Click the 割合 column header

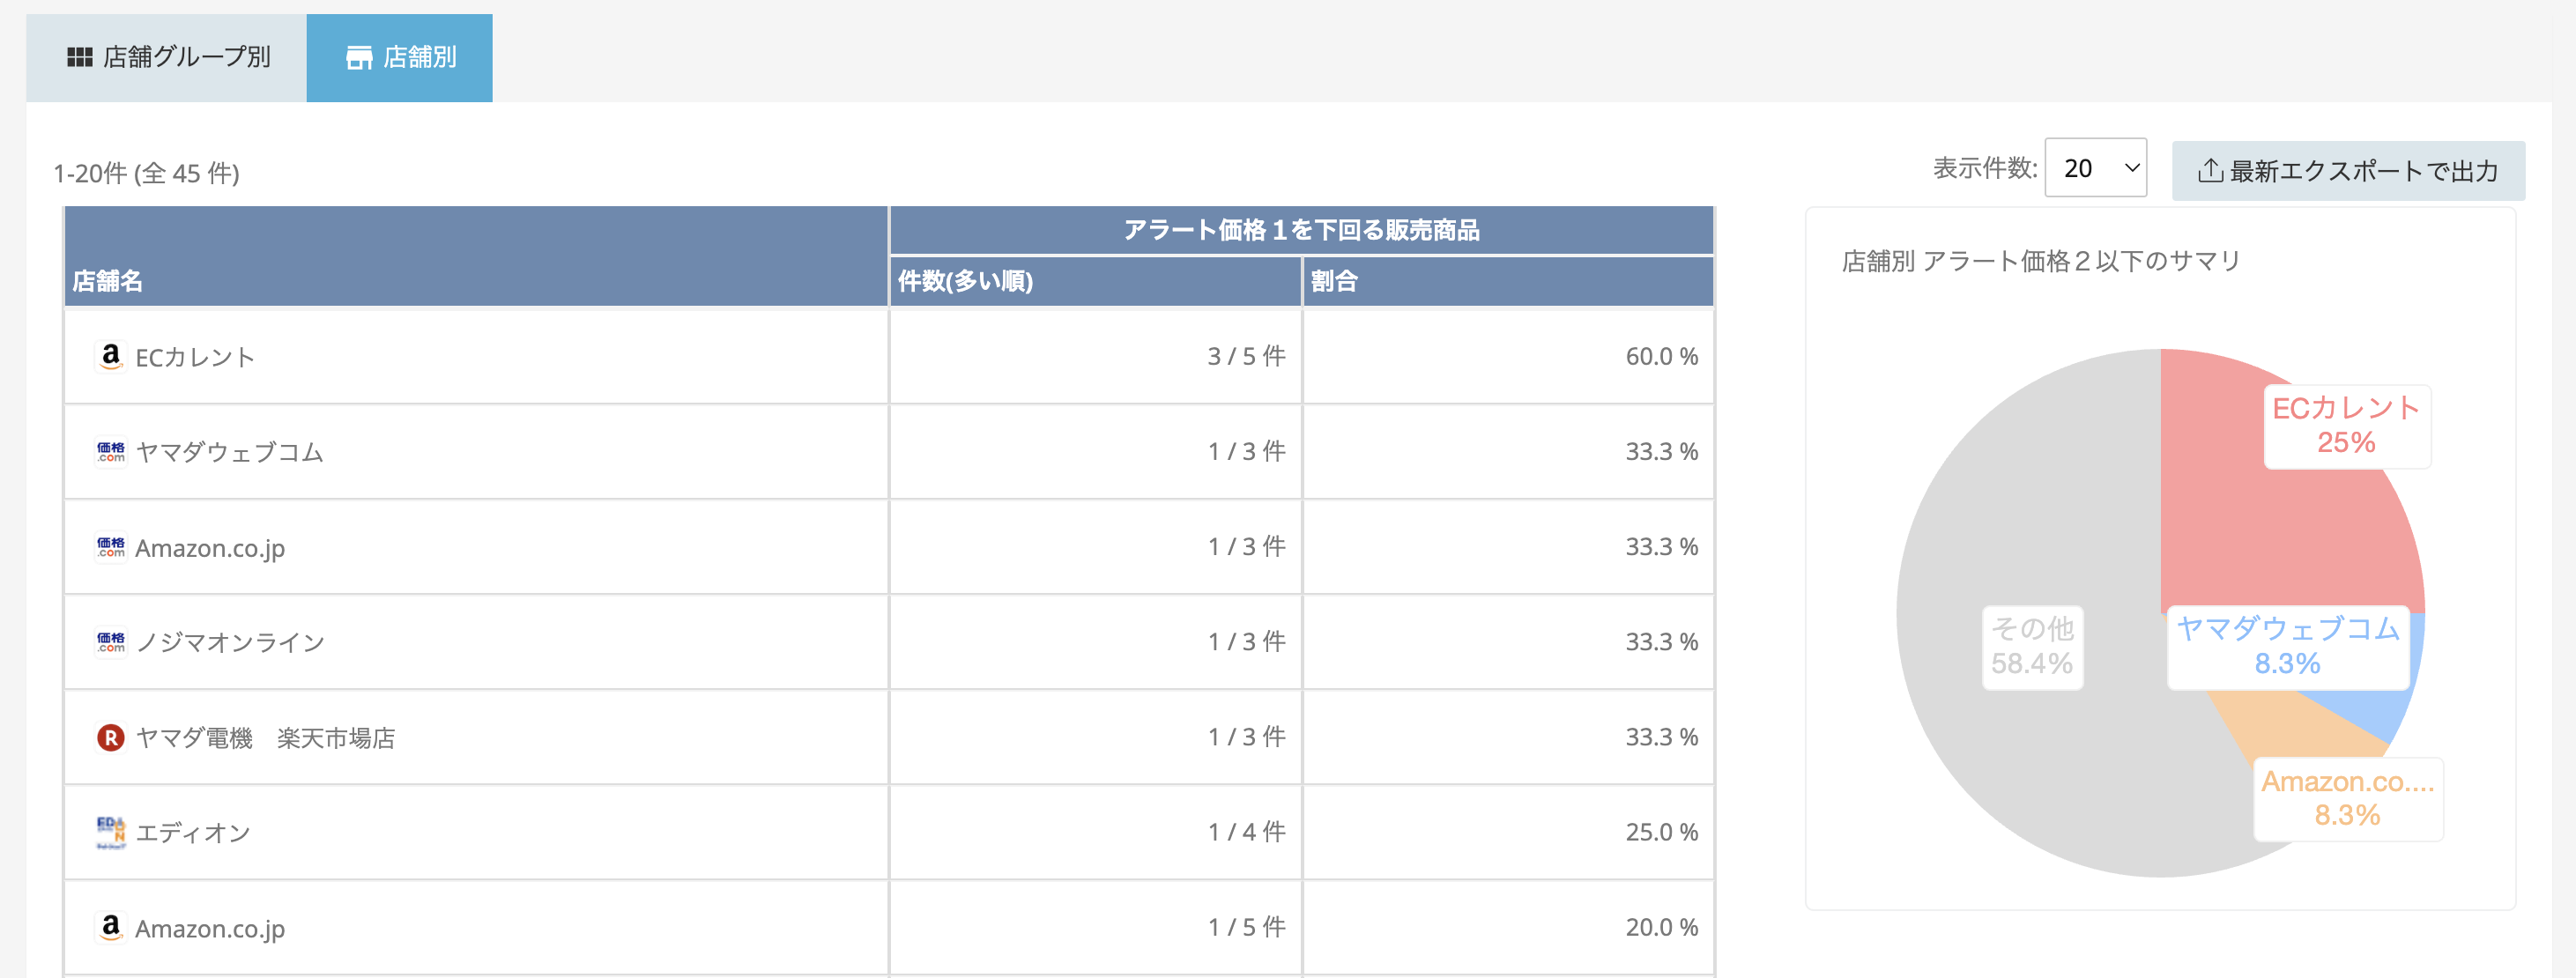[1334, 281]
